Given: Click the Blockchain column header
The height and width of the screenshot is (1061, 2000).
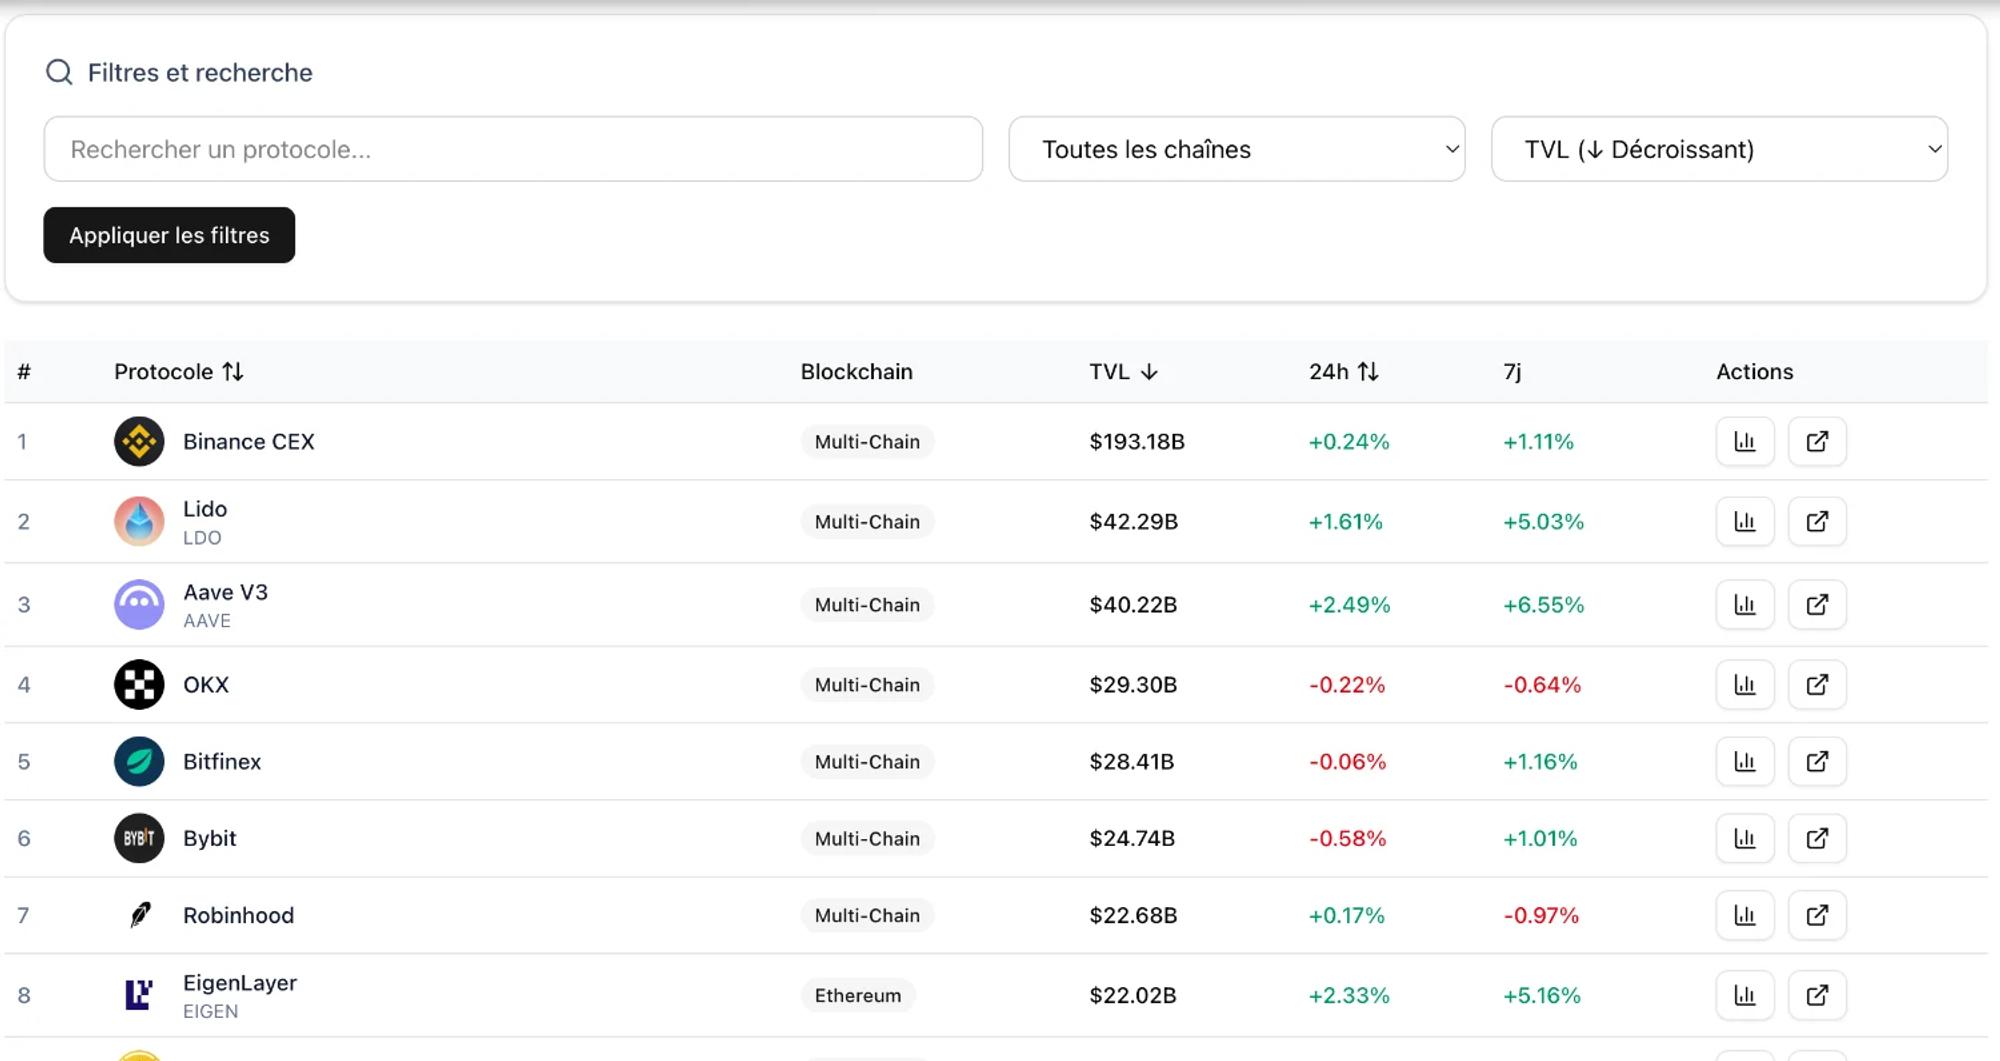Looking at the screenshot, I should click(x=856, y=371).
